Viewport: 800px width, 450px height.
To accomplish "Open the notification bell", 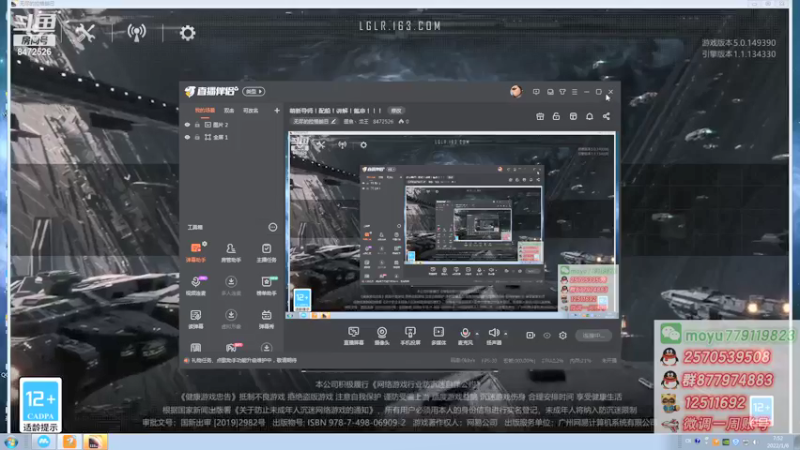I will (589, 116).
